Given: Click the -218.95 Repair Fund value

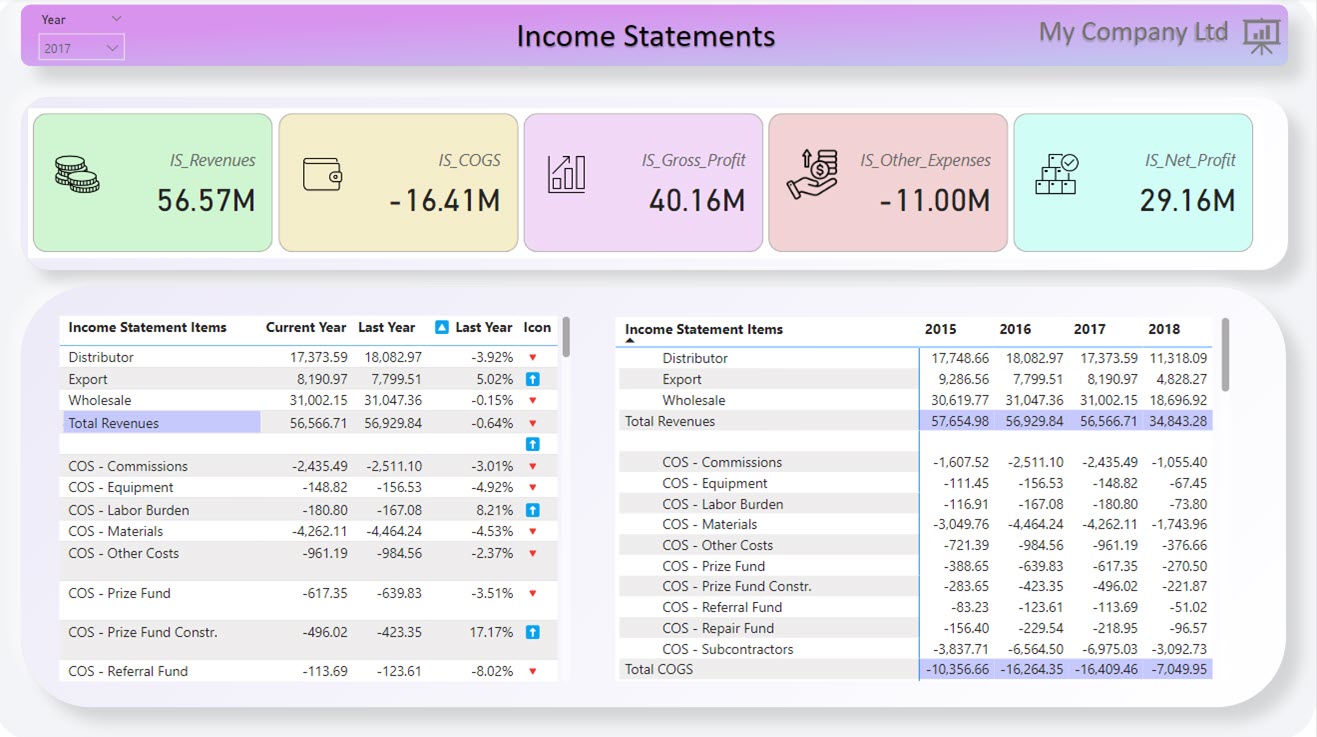Looking at the screenshot, I should (x=1116, y=628).
